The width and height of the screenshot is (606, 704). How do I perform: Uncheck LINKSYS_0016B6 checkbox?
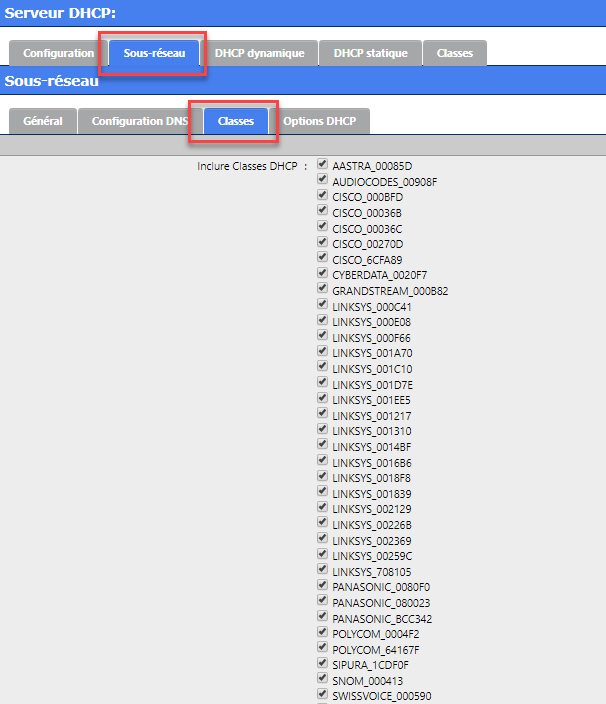322,460
